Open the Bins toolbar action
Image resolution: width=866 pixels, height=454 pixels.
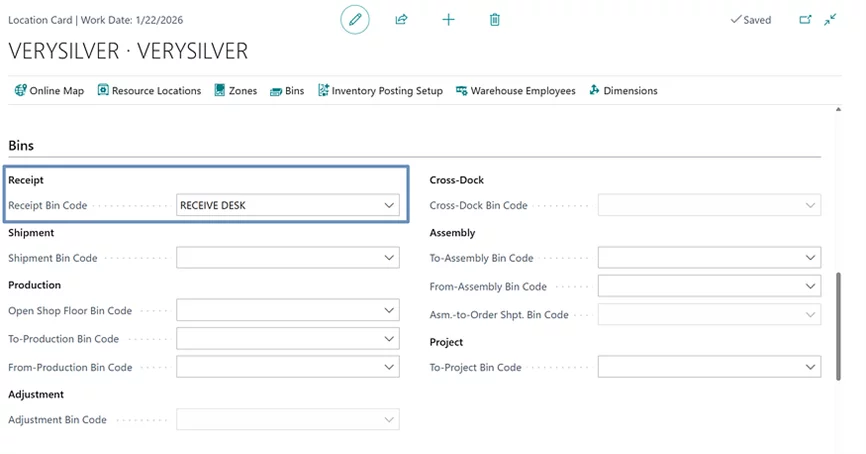click(x=287, y=91)
